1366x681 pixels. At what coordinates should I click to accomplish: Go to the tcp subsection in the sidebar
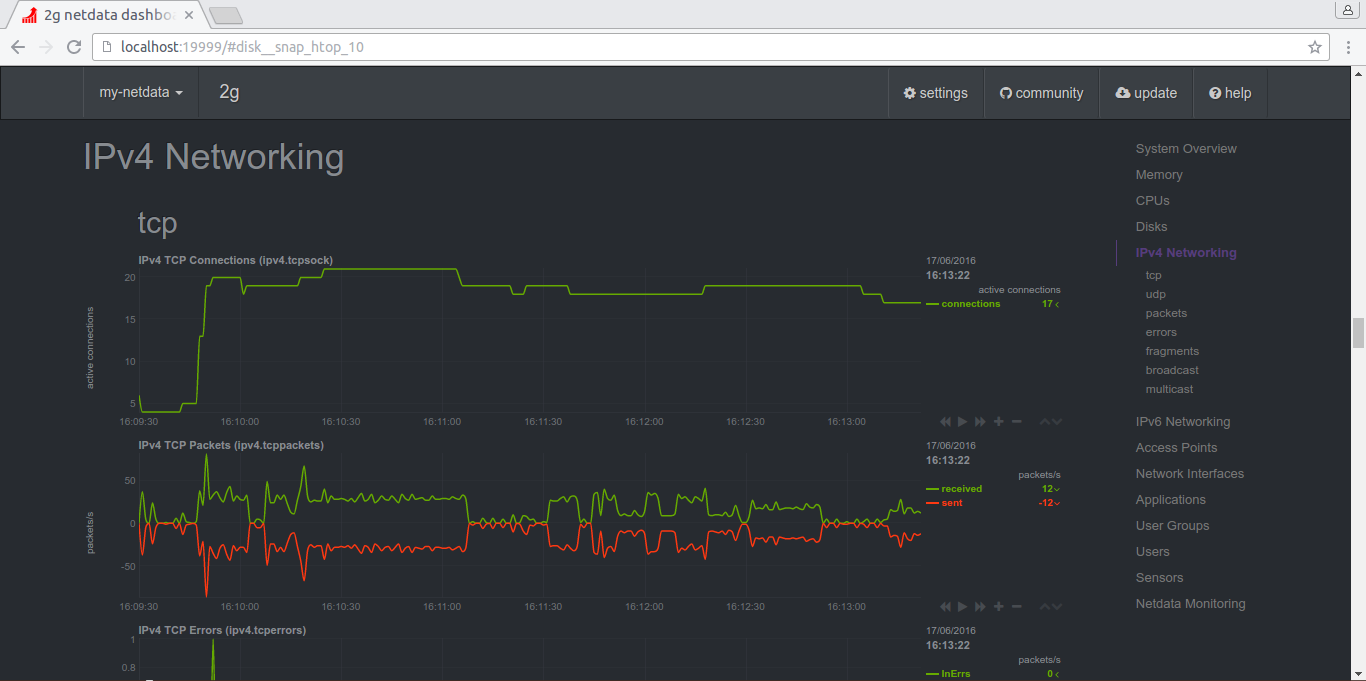click(1154, 275)
